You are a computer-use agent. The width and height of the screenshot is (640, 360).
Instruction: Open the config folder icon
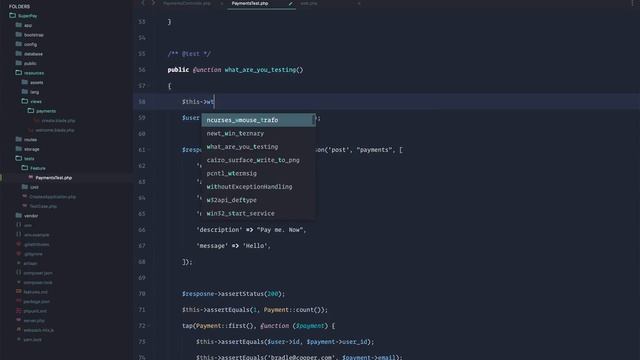pos(19,44)
